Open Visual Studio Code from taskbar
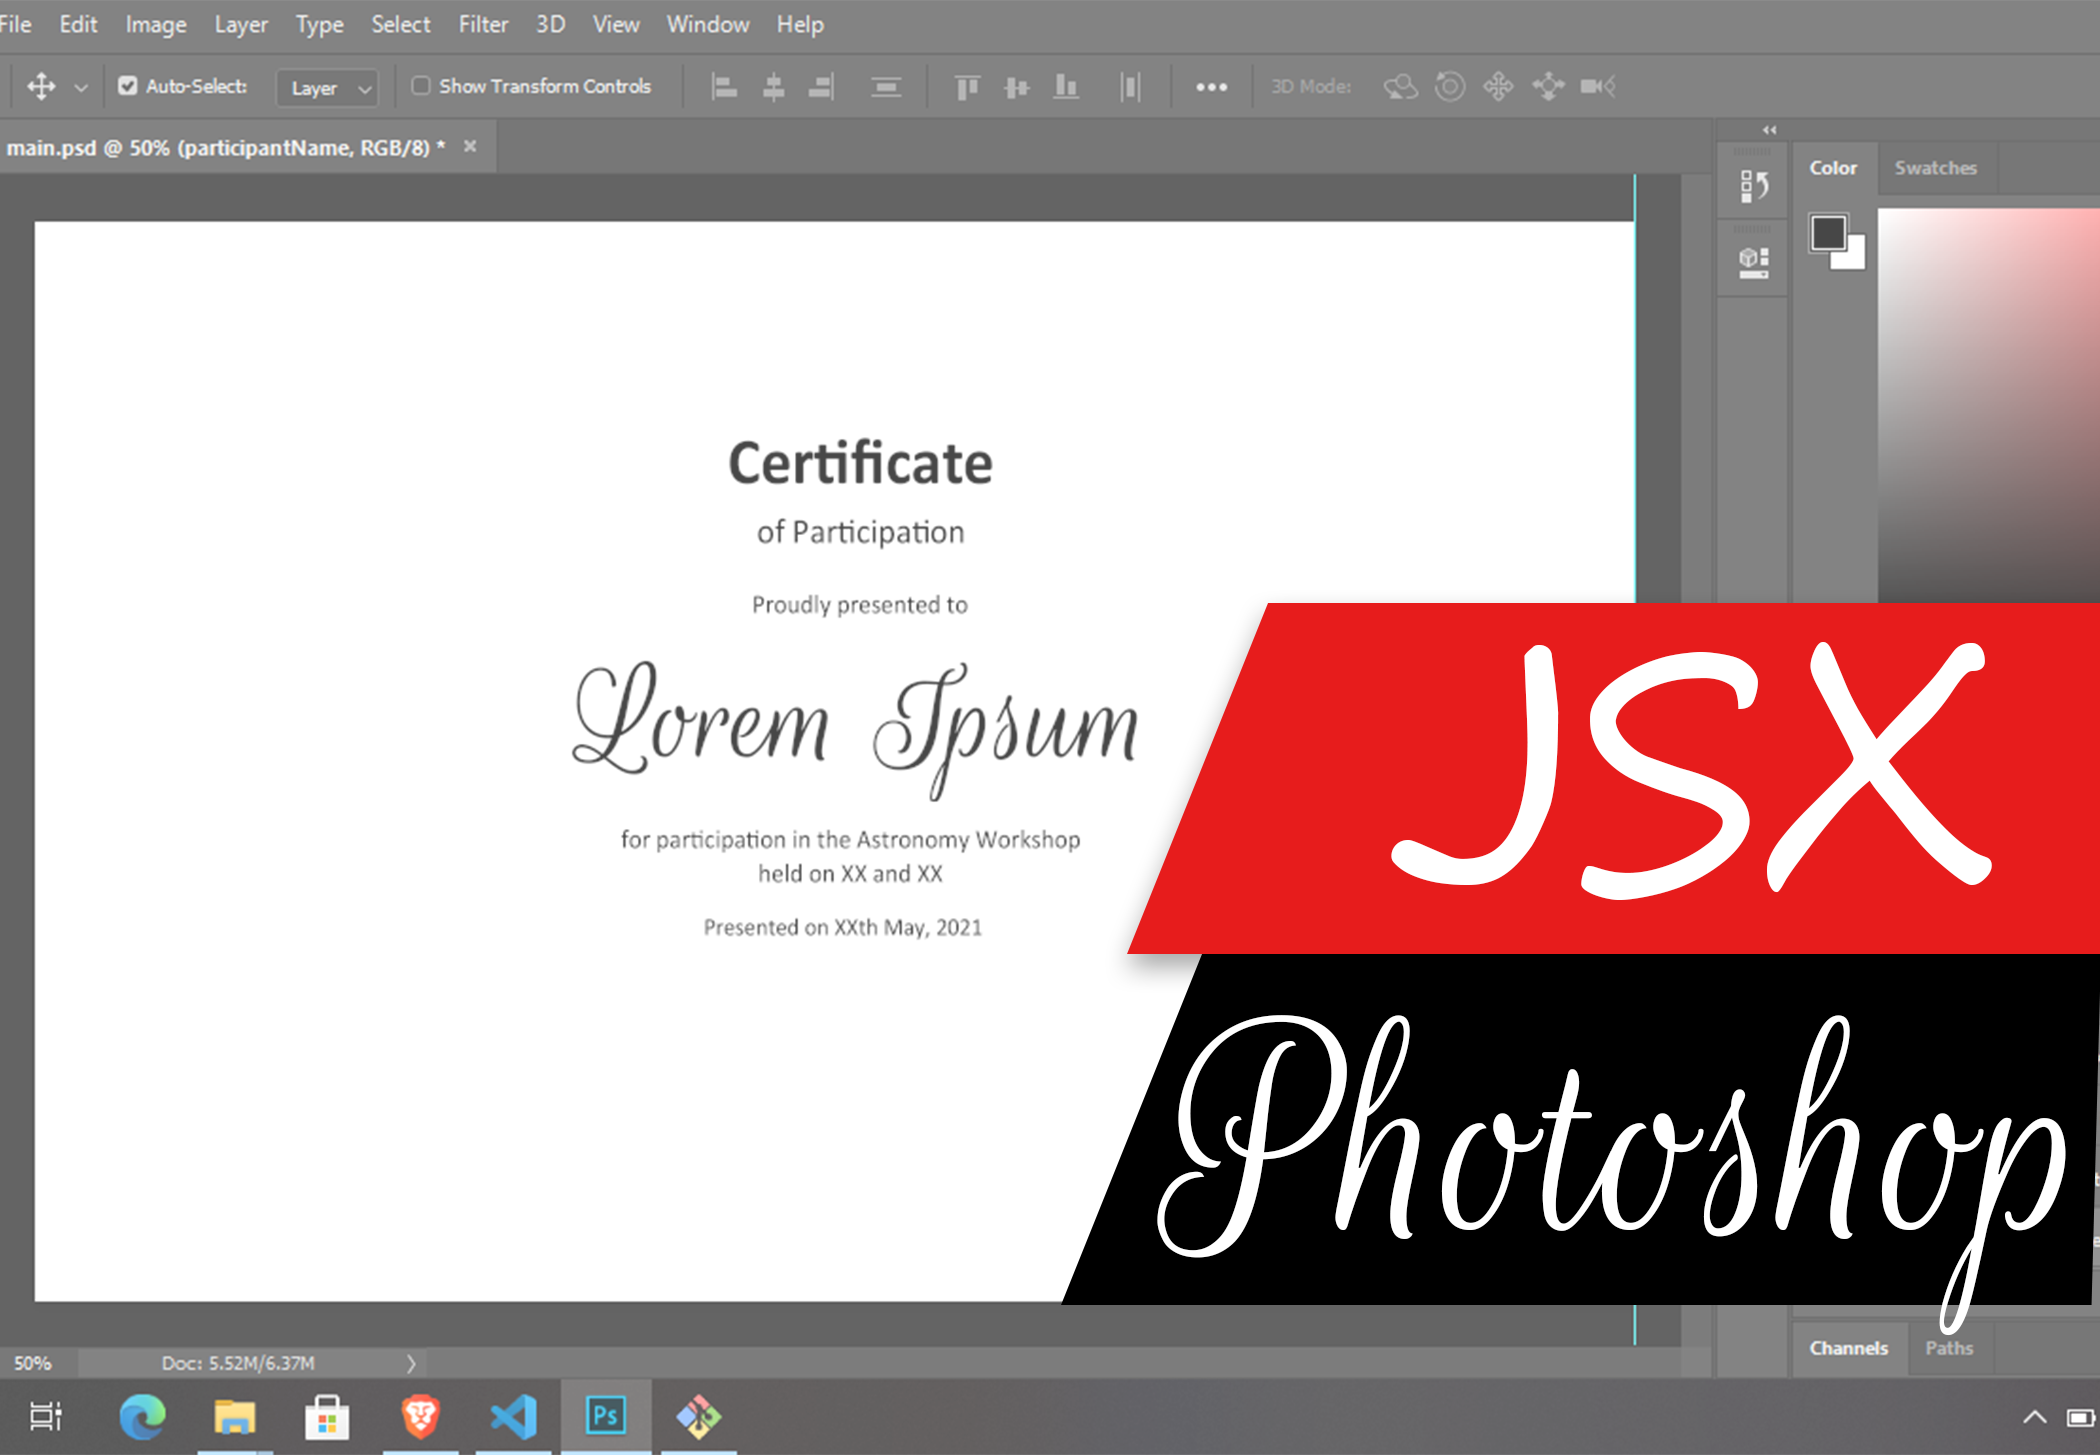This screenshot has width=2100, height=1455. pyautogui.click(x=514, y=1416)
